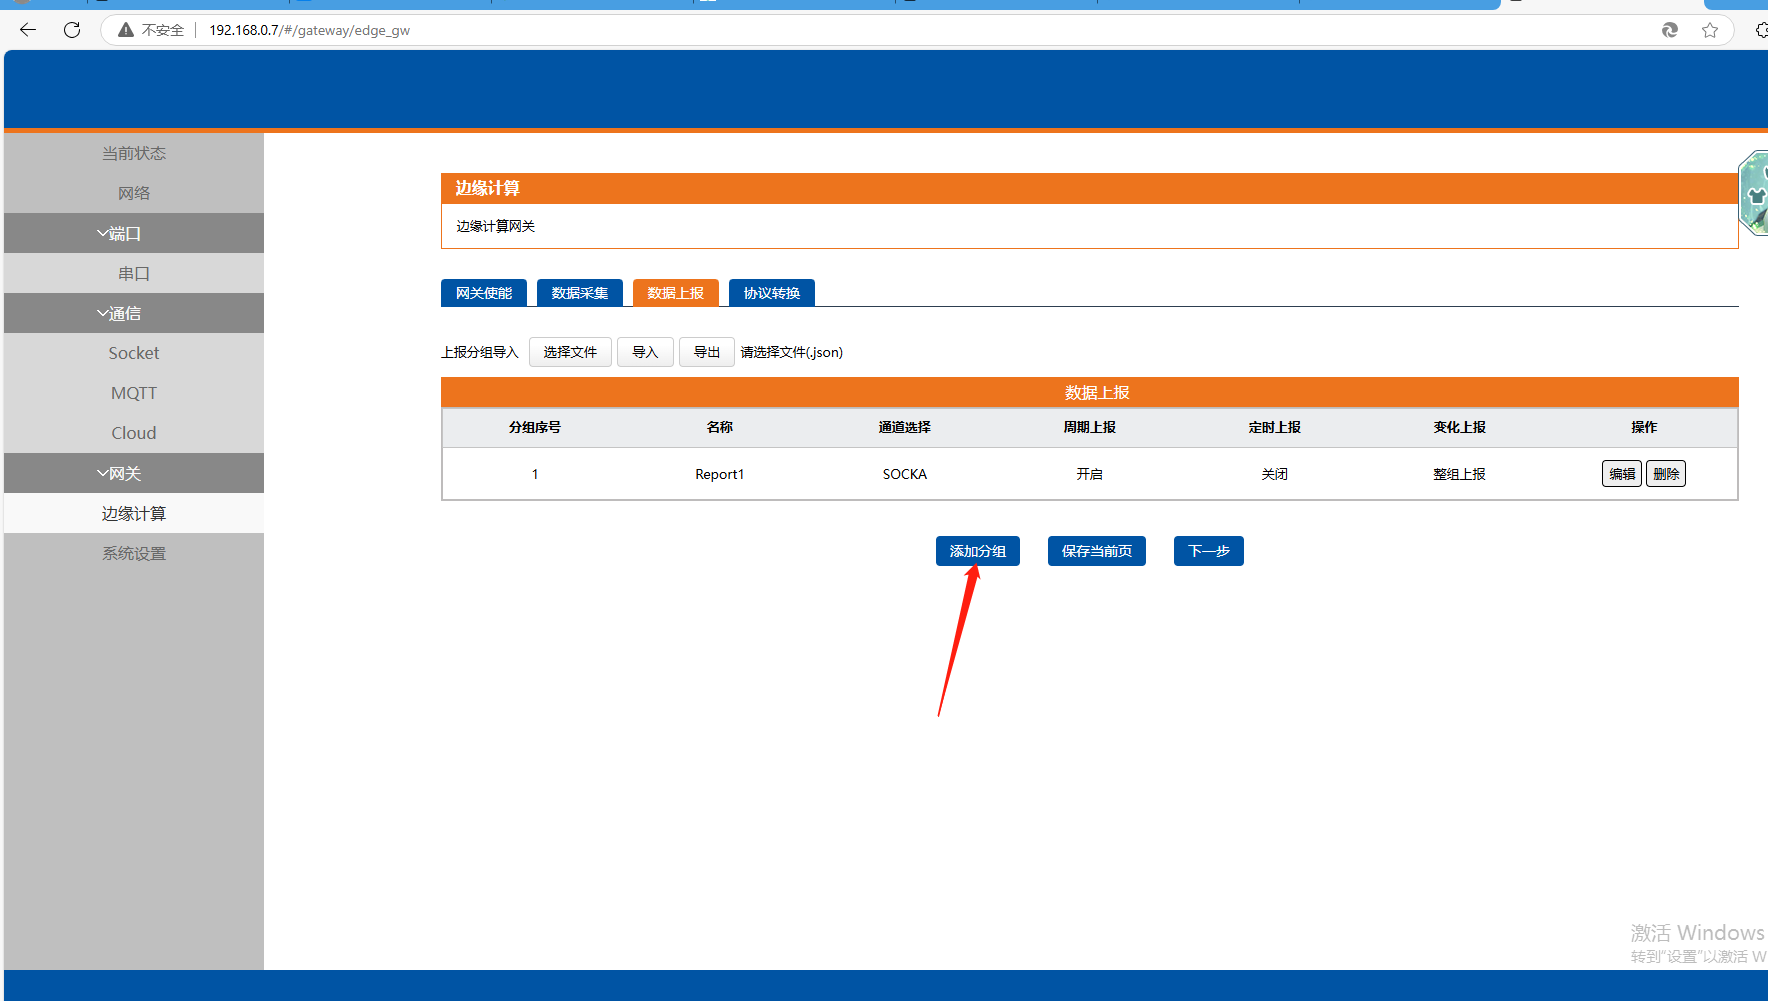Click the browser address bar URL

pos(309,30)
